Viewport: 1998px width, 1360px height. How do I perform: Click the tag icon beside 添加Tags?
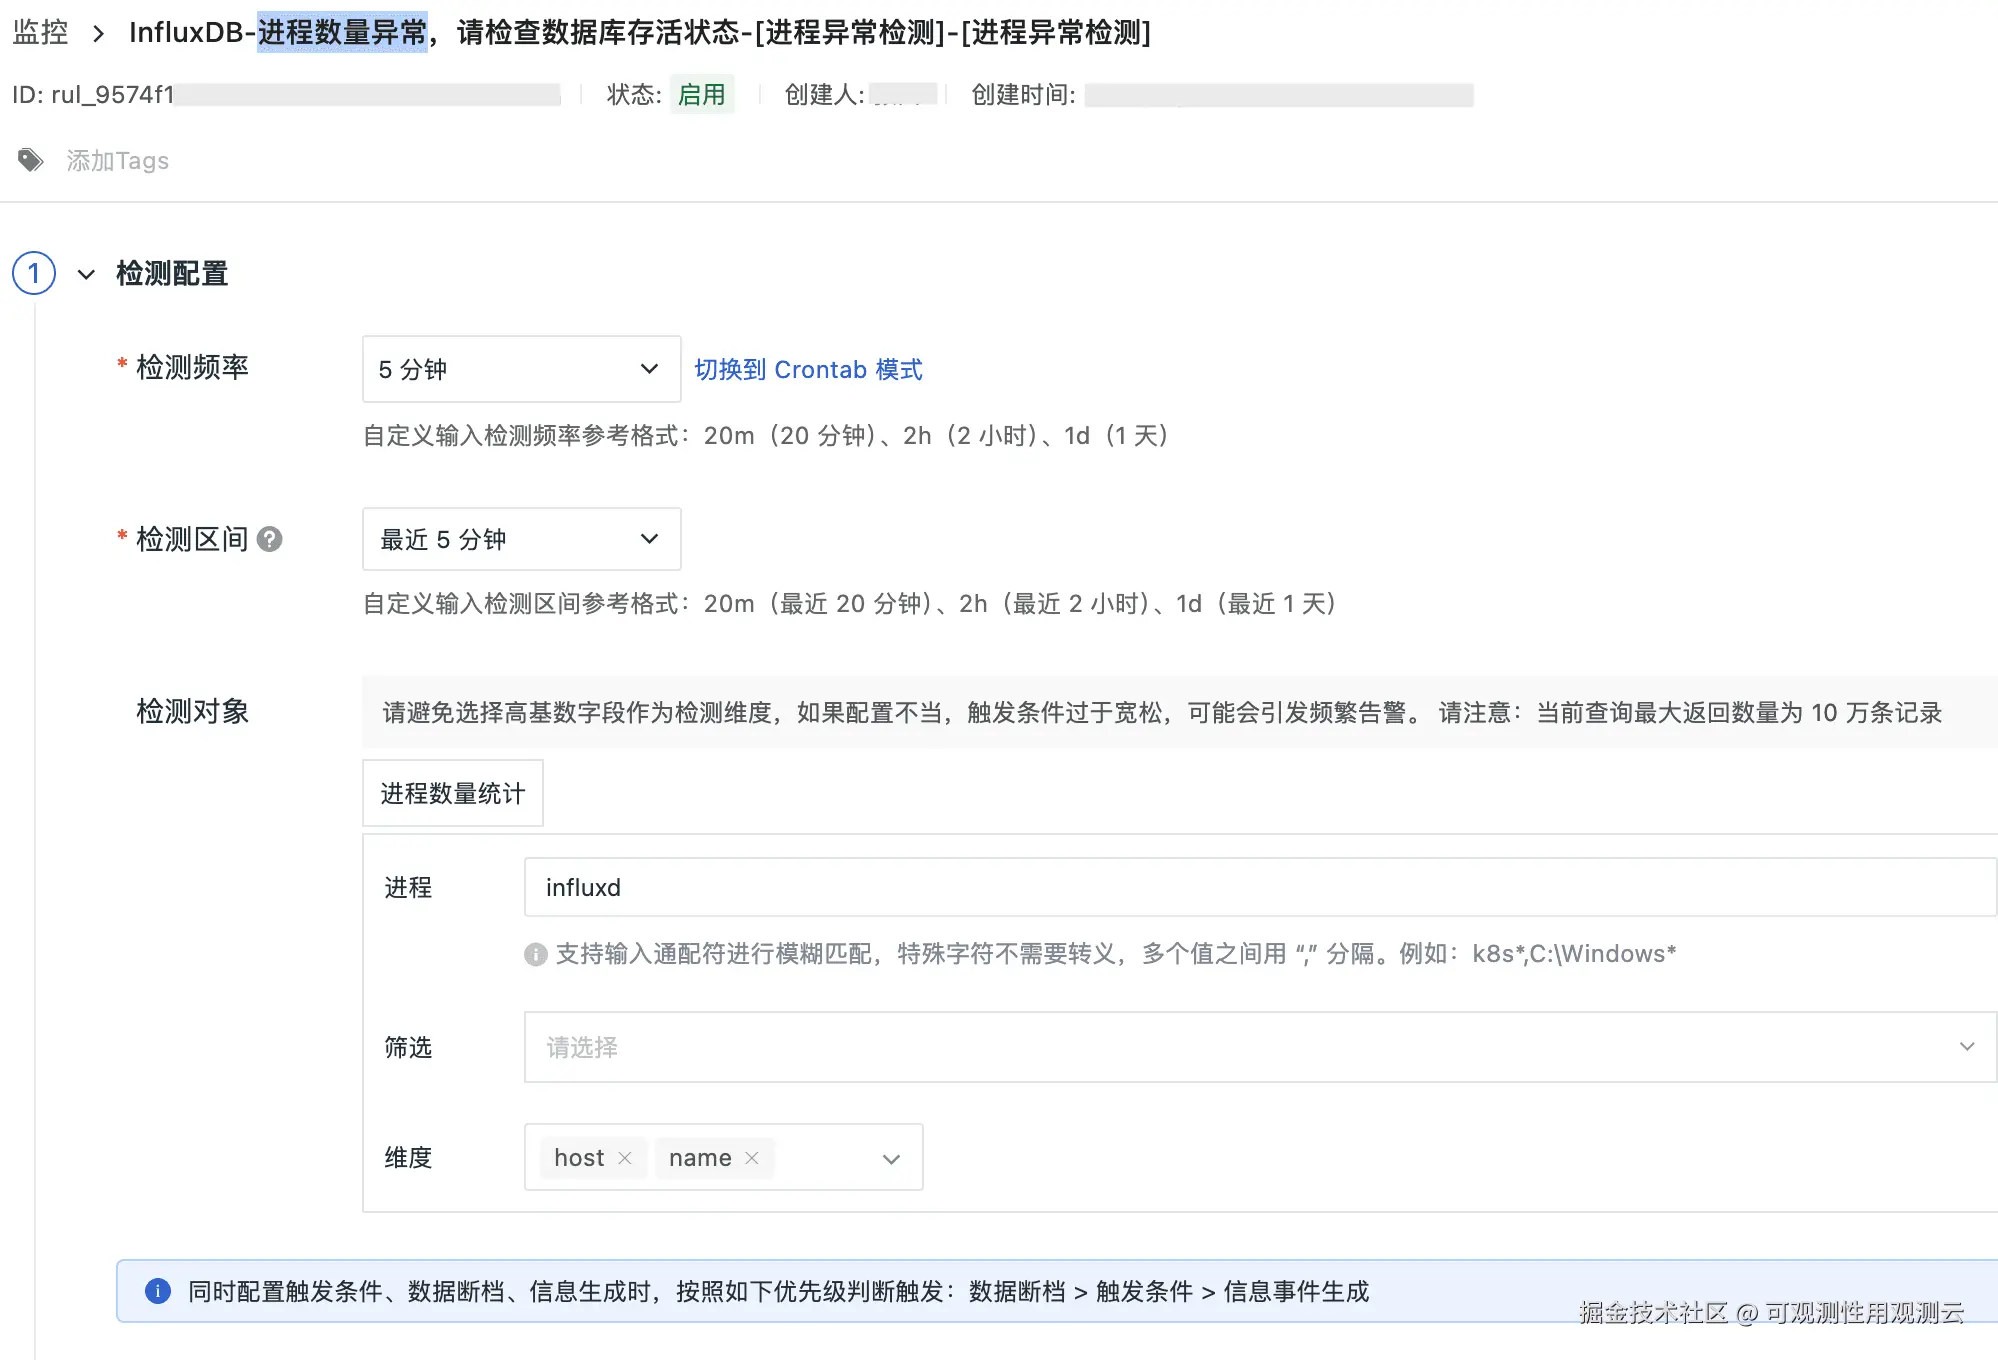point(31,160)
